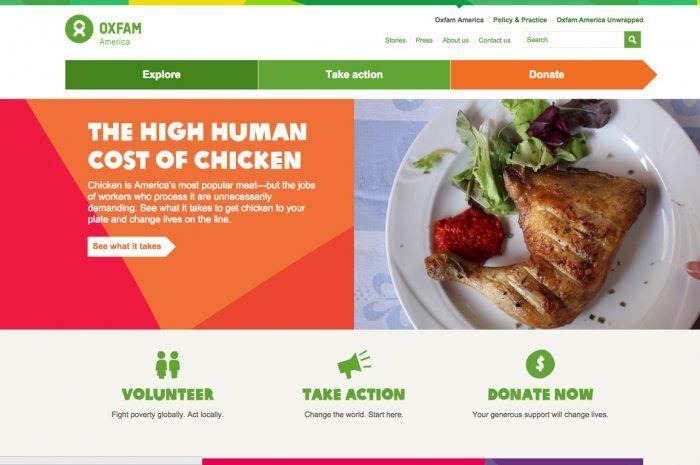This screenshot has width=700, height=465.
Task: Open the Press link
Action: (424, 40)
